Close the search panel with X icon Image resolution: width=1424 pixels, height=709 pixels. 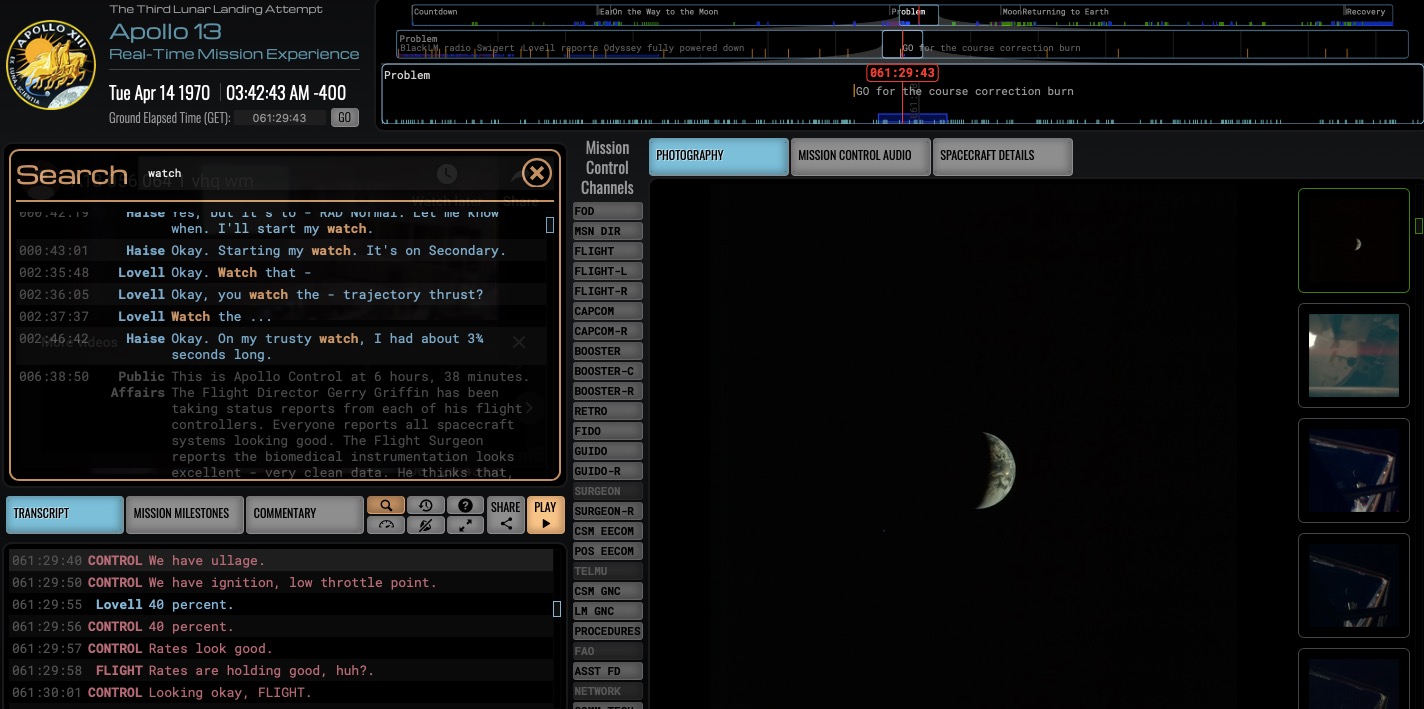[x=537, y=173]
